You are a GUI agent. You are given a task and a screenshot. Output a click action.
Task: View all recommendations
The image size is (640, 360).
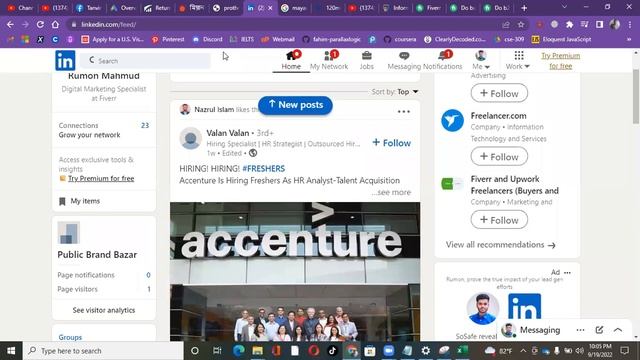click(500, 245)
